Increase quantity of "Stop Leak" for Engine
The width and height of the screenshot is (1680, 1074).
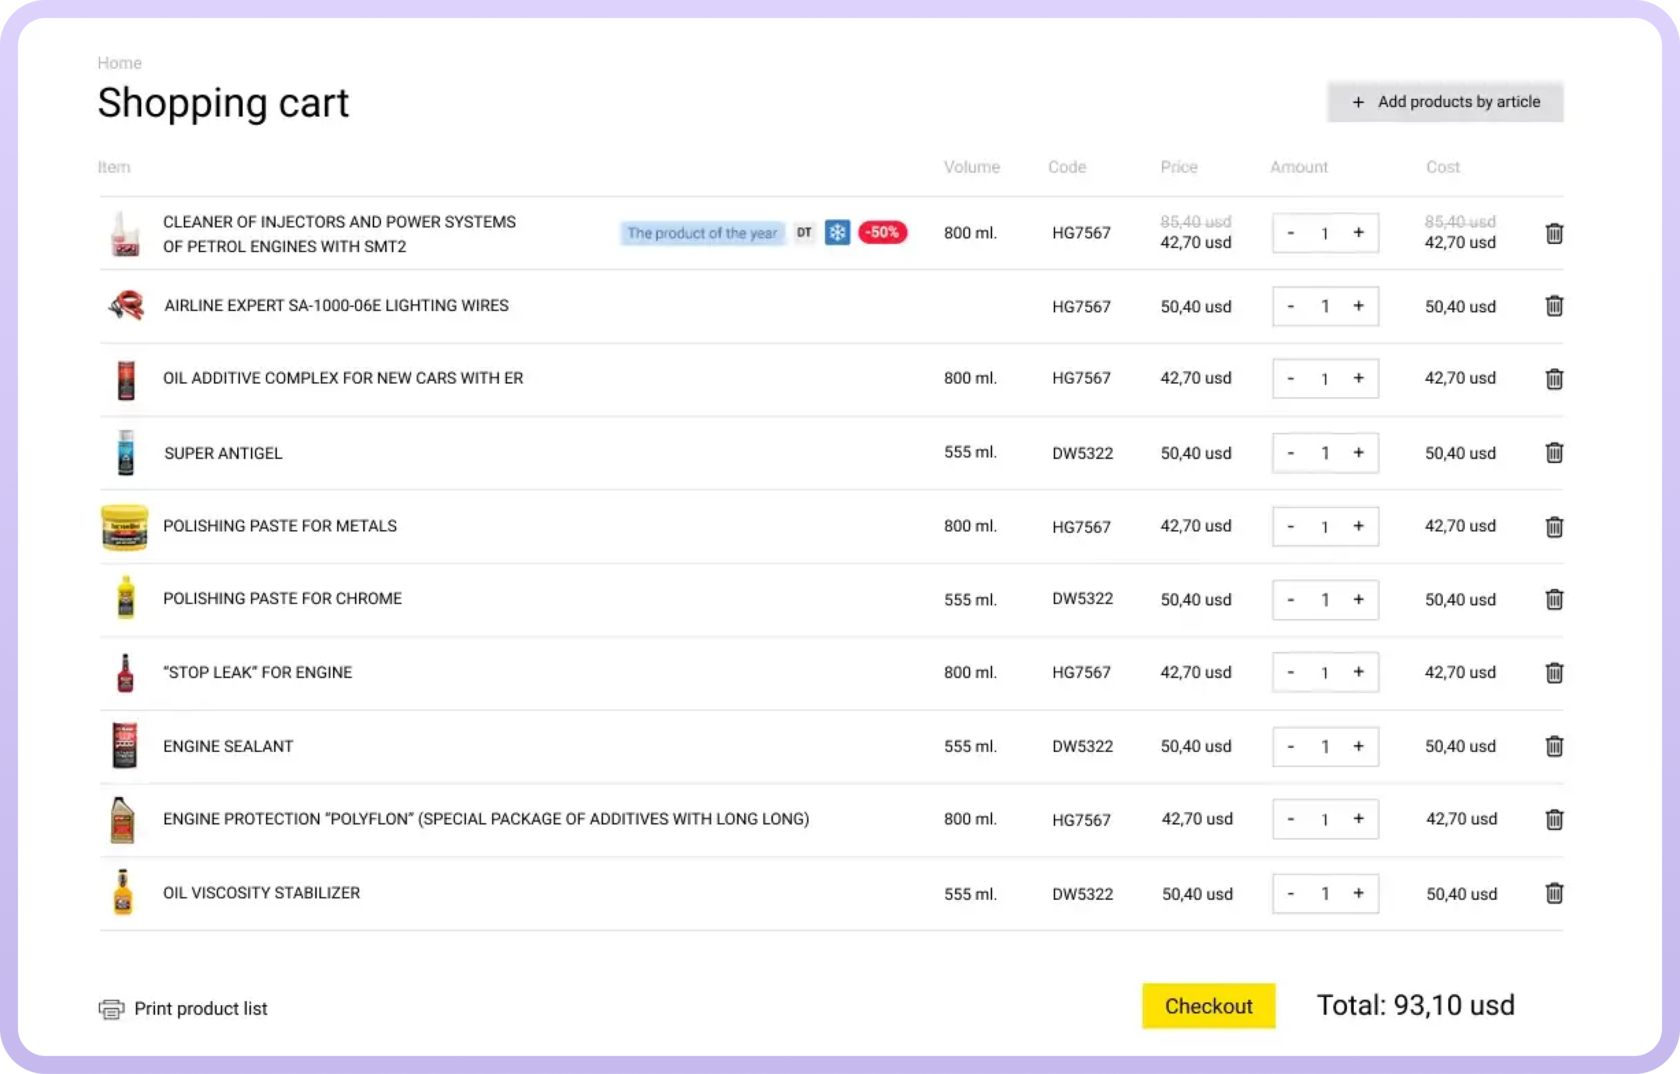pyautogui.click(x=1358, y=673)
